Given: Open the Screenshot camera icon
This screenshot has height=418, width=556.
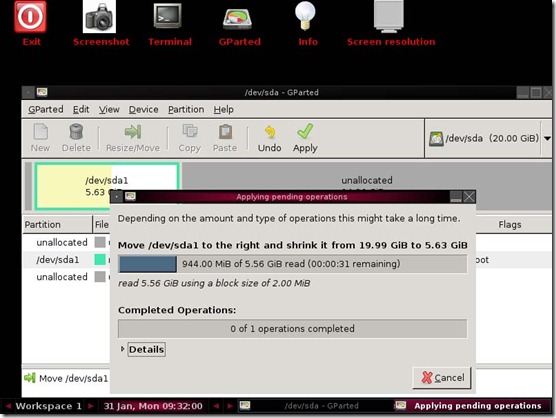Looking at the screenshot, I should [99, 17].
